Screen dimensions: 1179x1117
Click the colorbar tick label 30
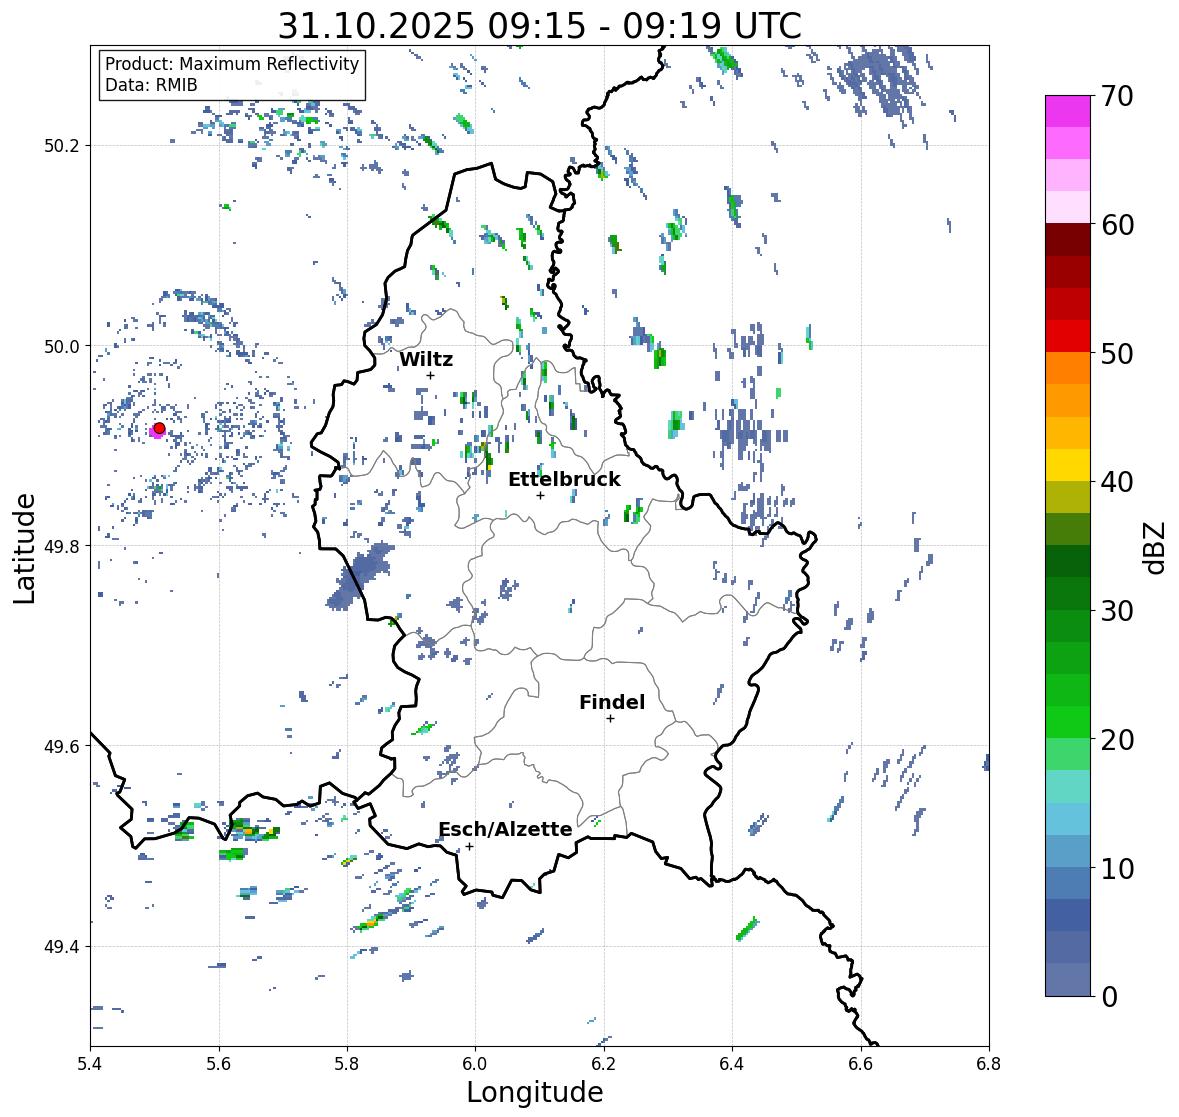tap(1117, 611)
